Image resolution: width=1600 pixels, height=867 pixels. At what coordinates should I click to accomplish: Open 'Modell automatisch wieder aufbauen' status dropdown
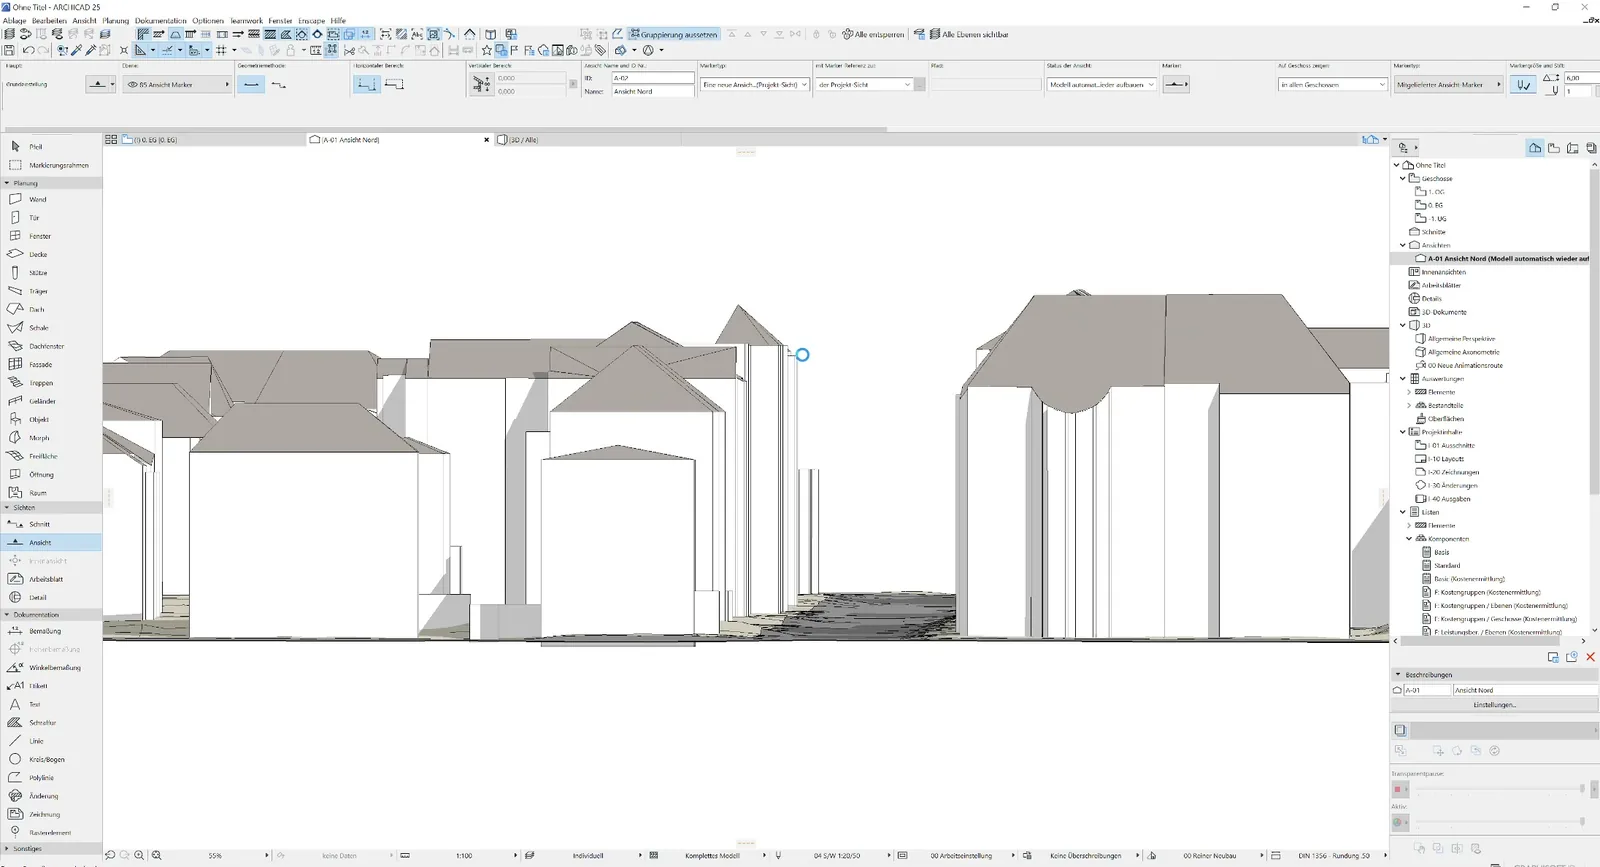1101,84
